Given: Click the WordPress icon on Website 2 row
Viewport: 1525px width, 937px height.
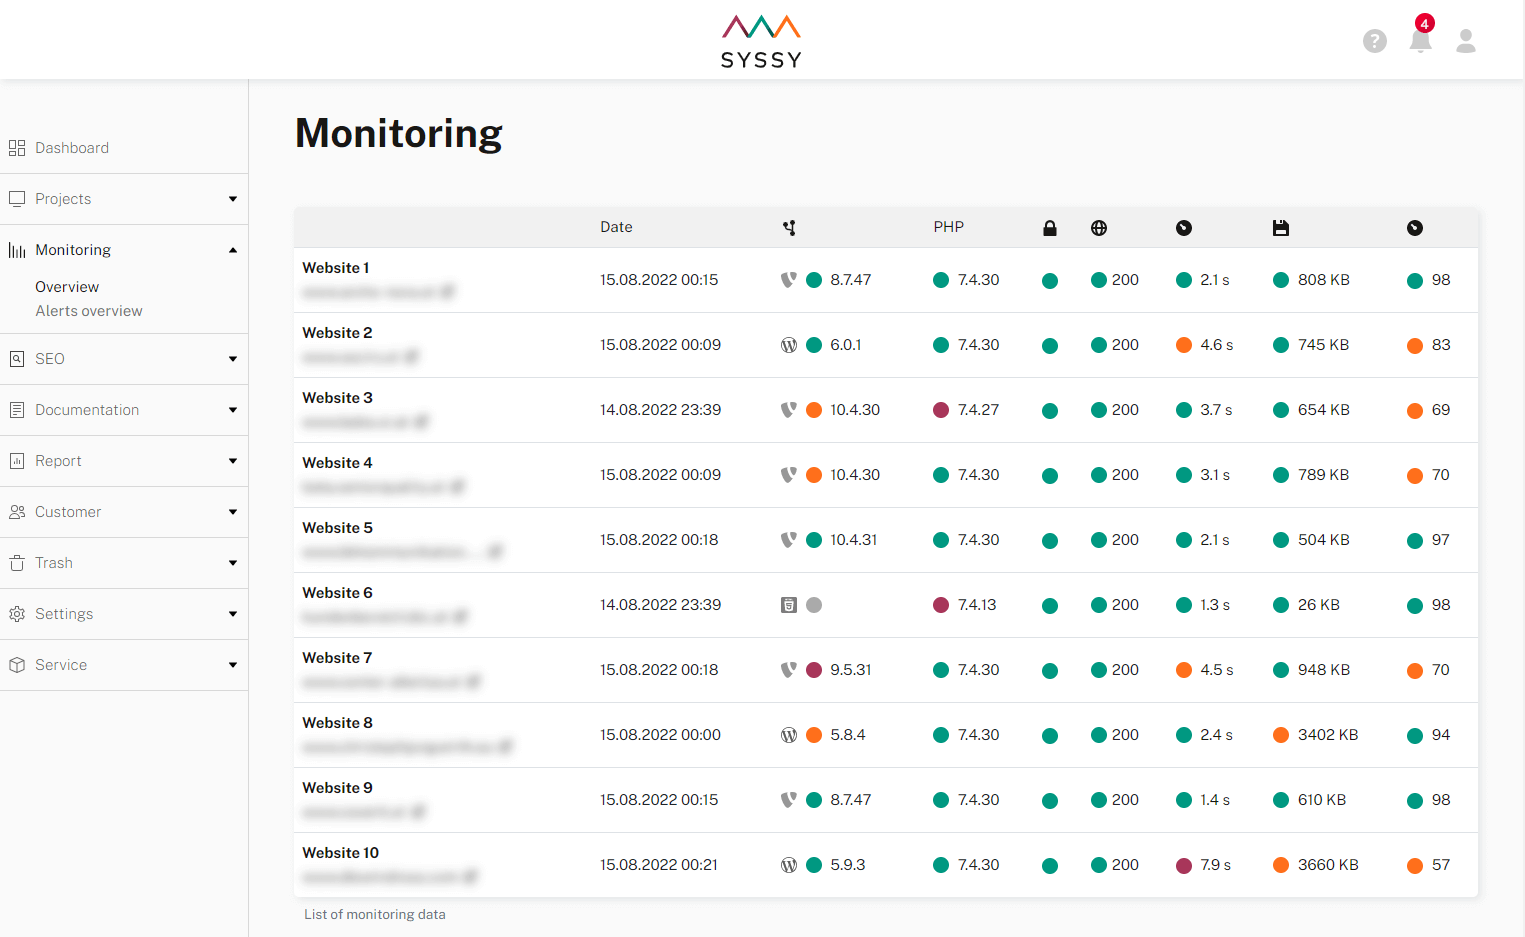Looking at the screenshot, I should [789, 344].
